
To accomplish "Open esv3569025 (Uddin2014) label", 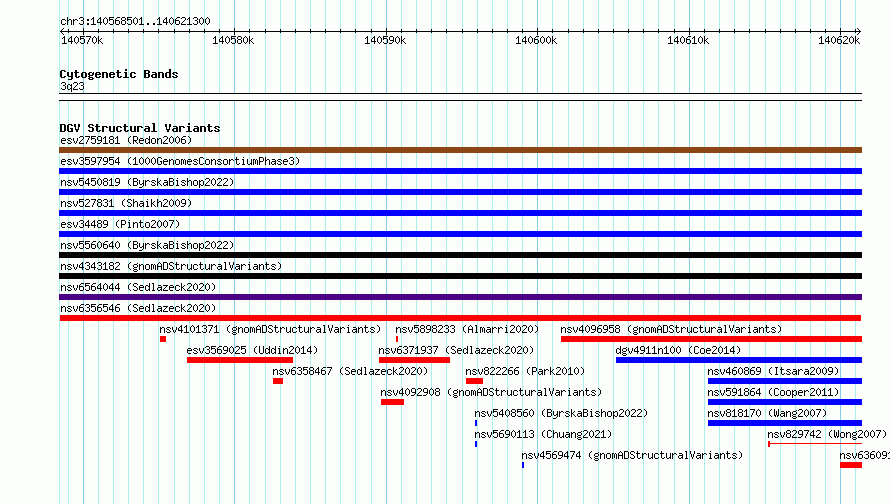I will click(252, 350).
